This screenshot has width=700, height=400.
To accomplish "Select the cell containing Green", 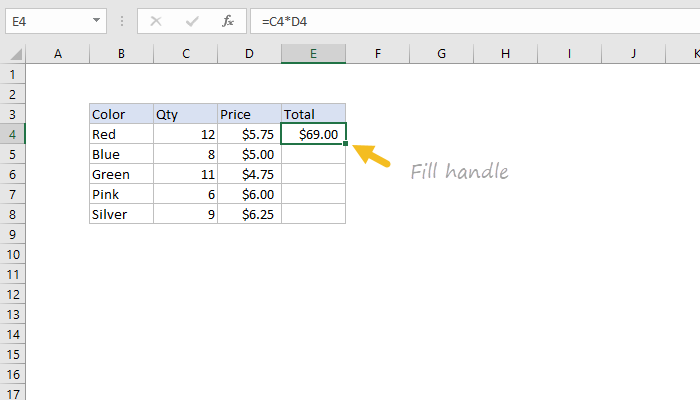I will click(x=121, y=174).
